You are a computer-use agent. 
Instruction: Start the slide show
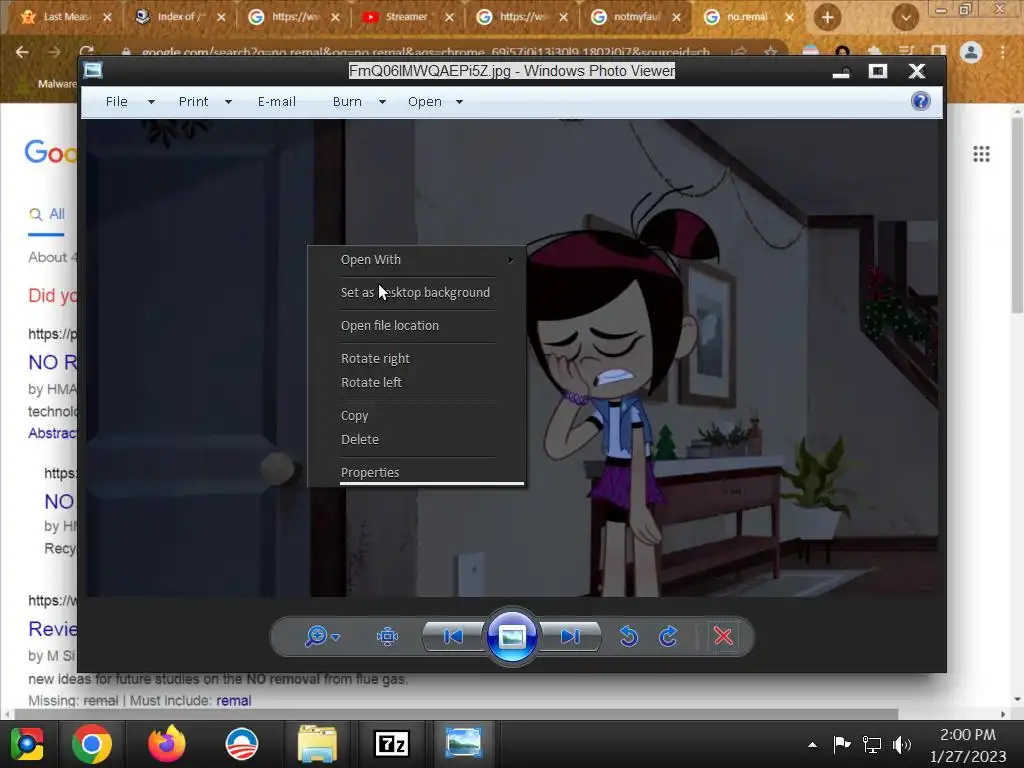point(512,636)
